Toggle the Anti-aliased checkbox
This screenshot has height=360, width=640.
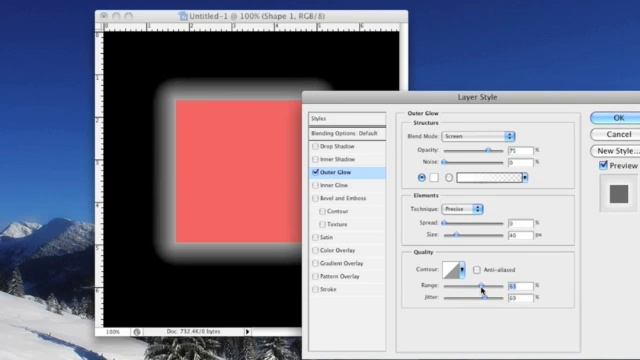(x=477, y=270)
